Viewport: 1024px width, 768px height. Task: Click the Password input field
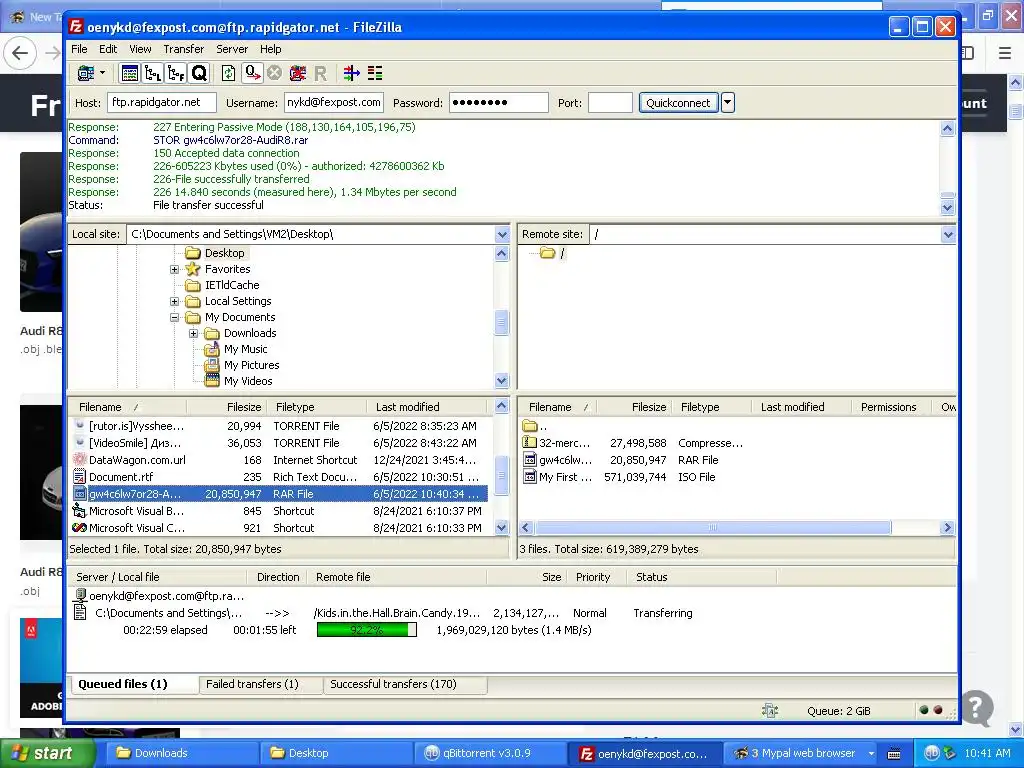tap(498, 103)
